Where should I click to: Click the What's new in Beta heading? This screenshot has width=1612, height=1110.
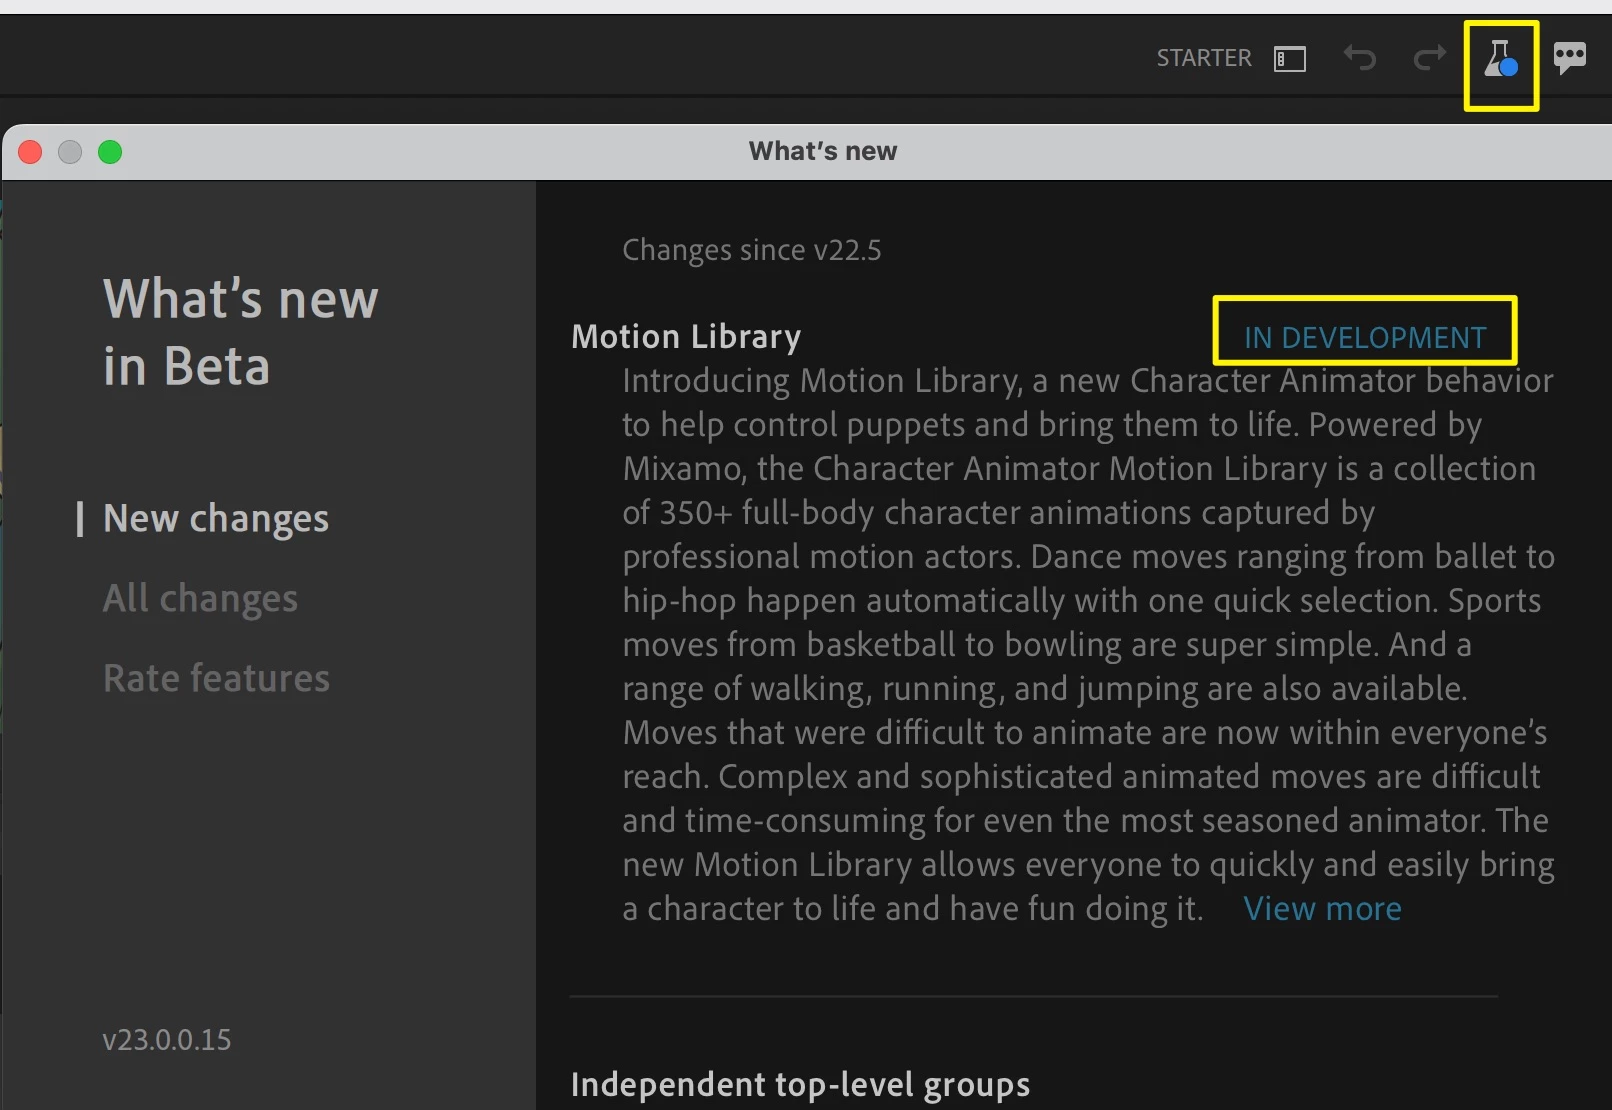[x=241, y=332]
